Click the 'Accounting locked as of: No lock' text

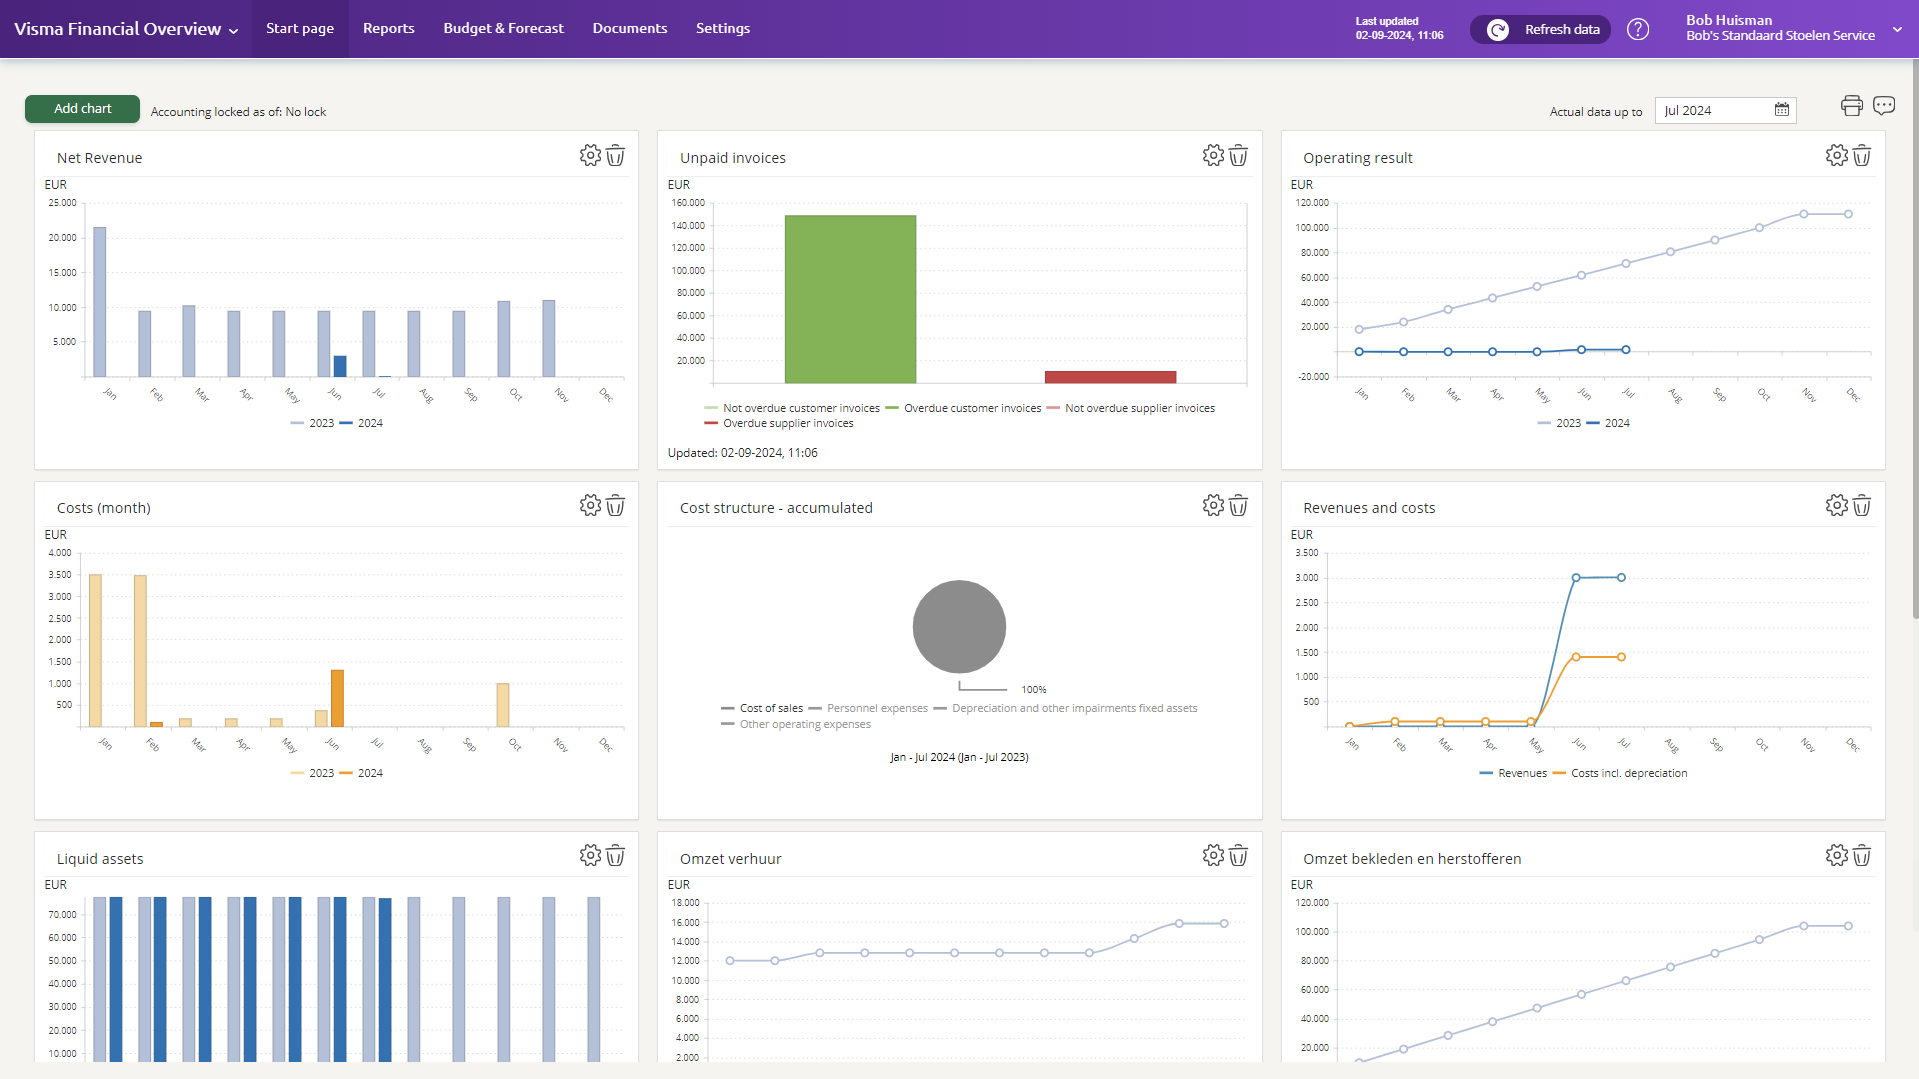point(238,112)
